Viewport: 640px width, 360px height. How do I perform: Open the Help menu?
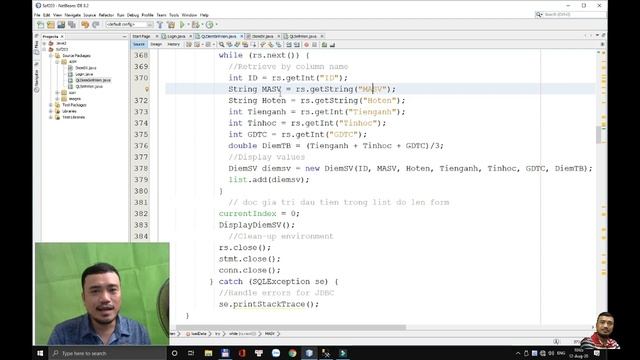point(204,15)
